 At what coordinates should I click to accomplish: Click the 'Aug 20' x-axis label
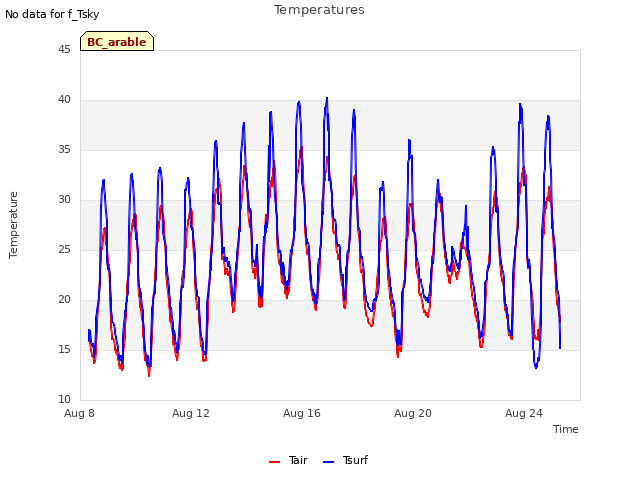tap(413, 413)
